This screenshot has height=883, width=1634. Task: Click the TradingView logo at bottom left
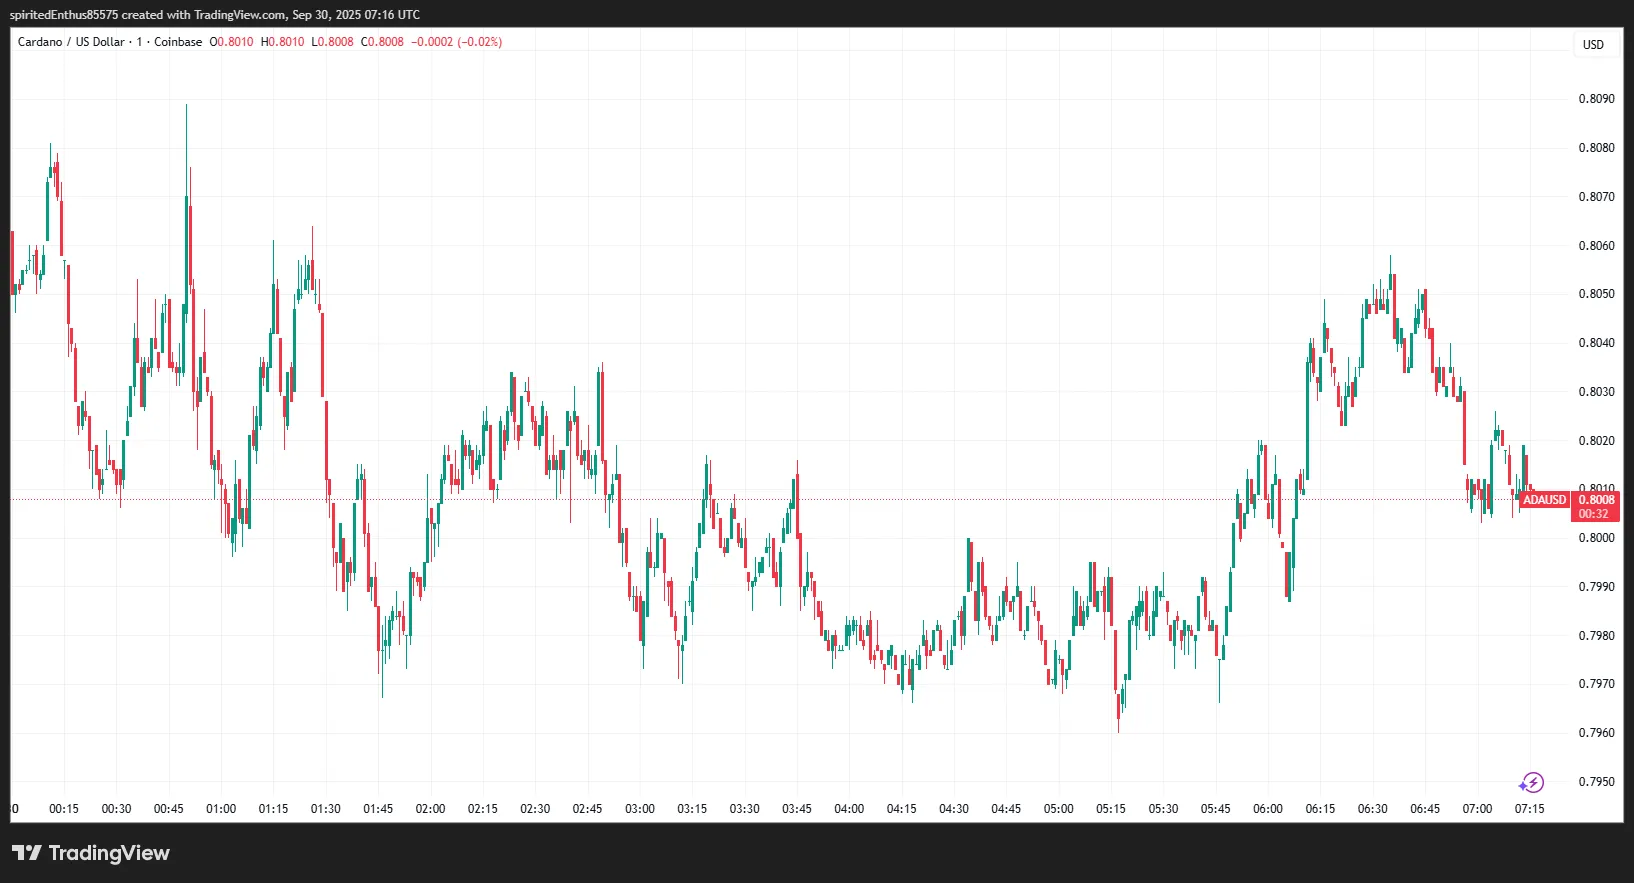[91, 853]
